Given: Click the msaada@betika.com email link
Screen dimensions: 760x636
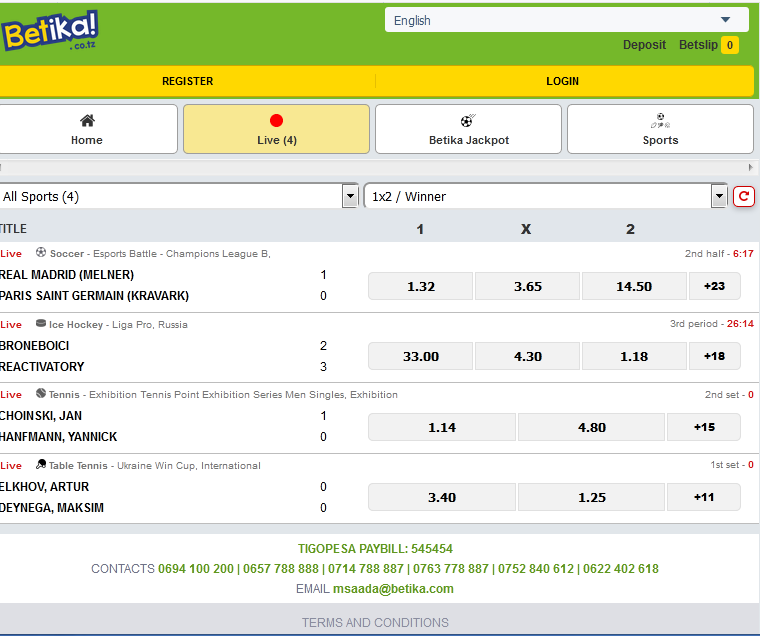Looking at the screenshot, I should click(x=393, y=588).
